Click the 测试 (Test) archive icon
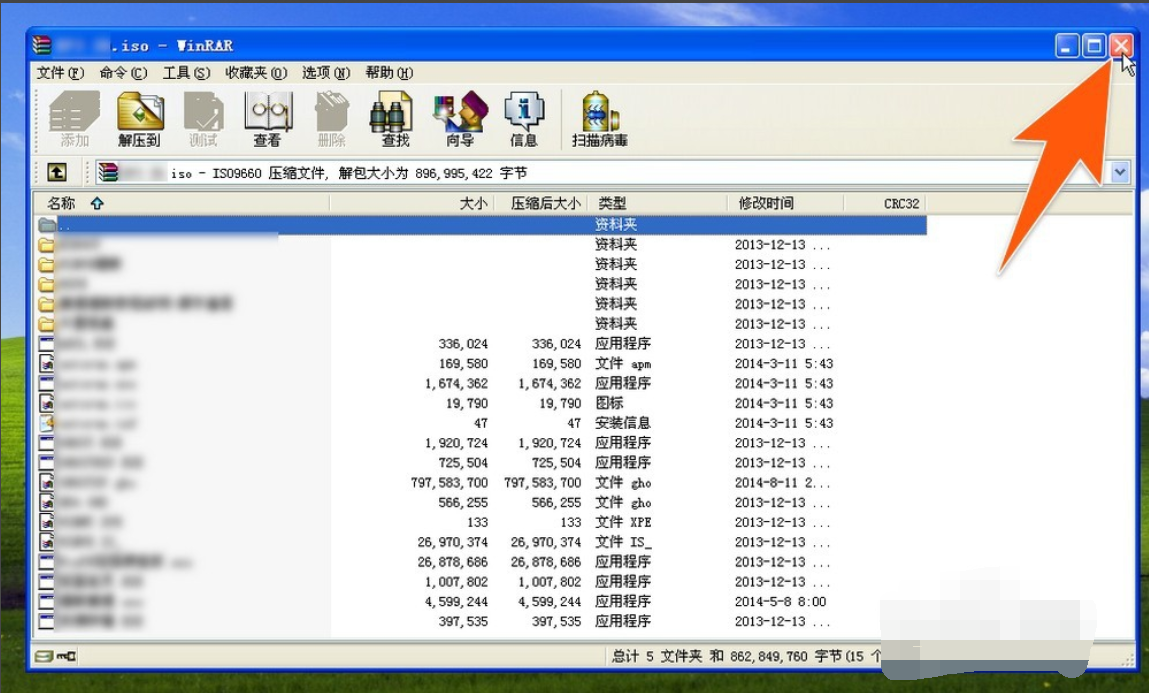 pos(203,115)
